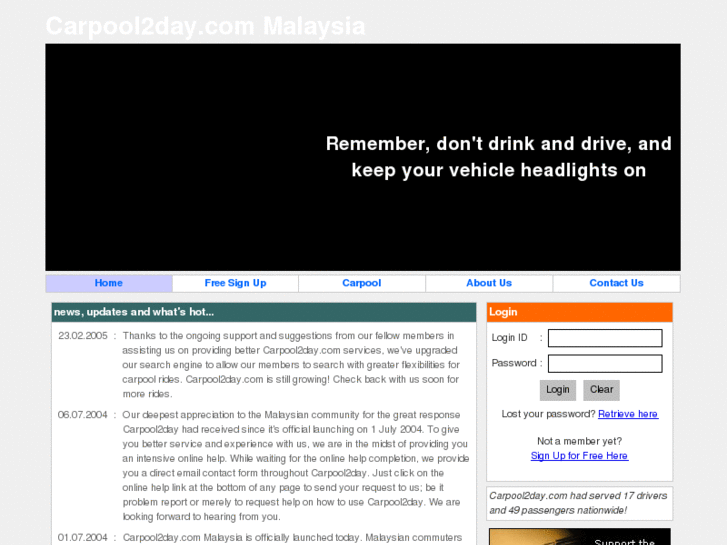Select the 01.07.2004 news date
727x545 pixels.
pos(83,538)
